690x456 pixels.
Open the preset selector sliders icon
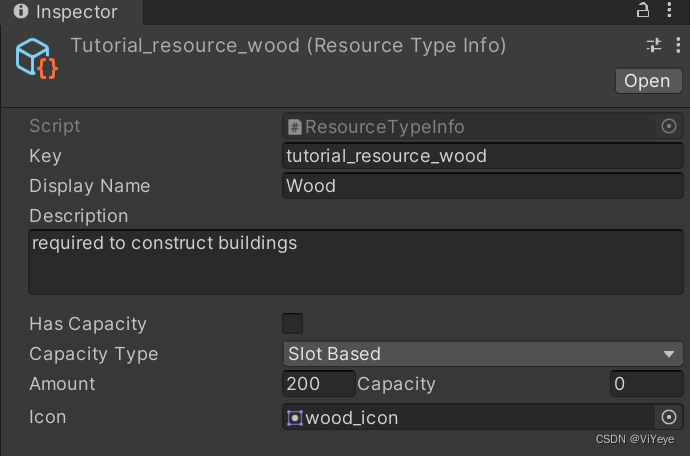[x=654, y=46]
